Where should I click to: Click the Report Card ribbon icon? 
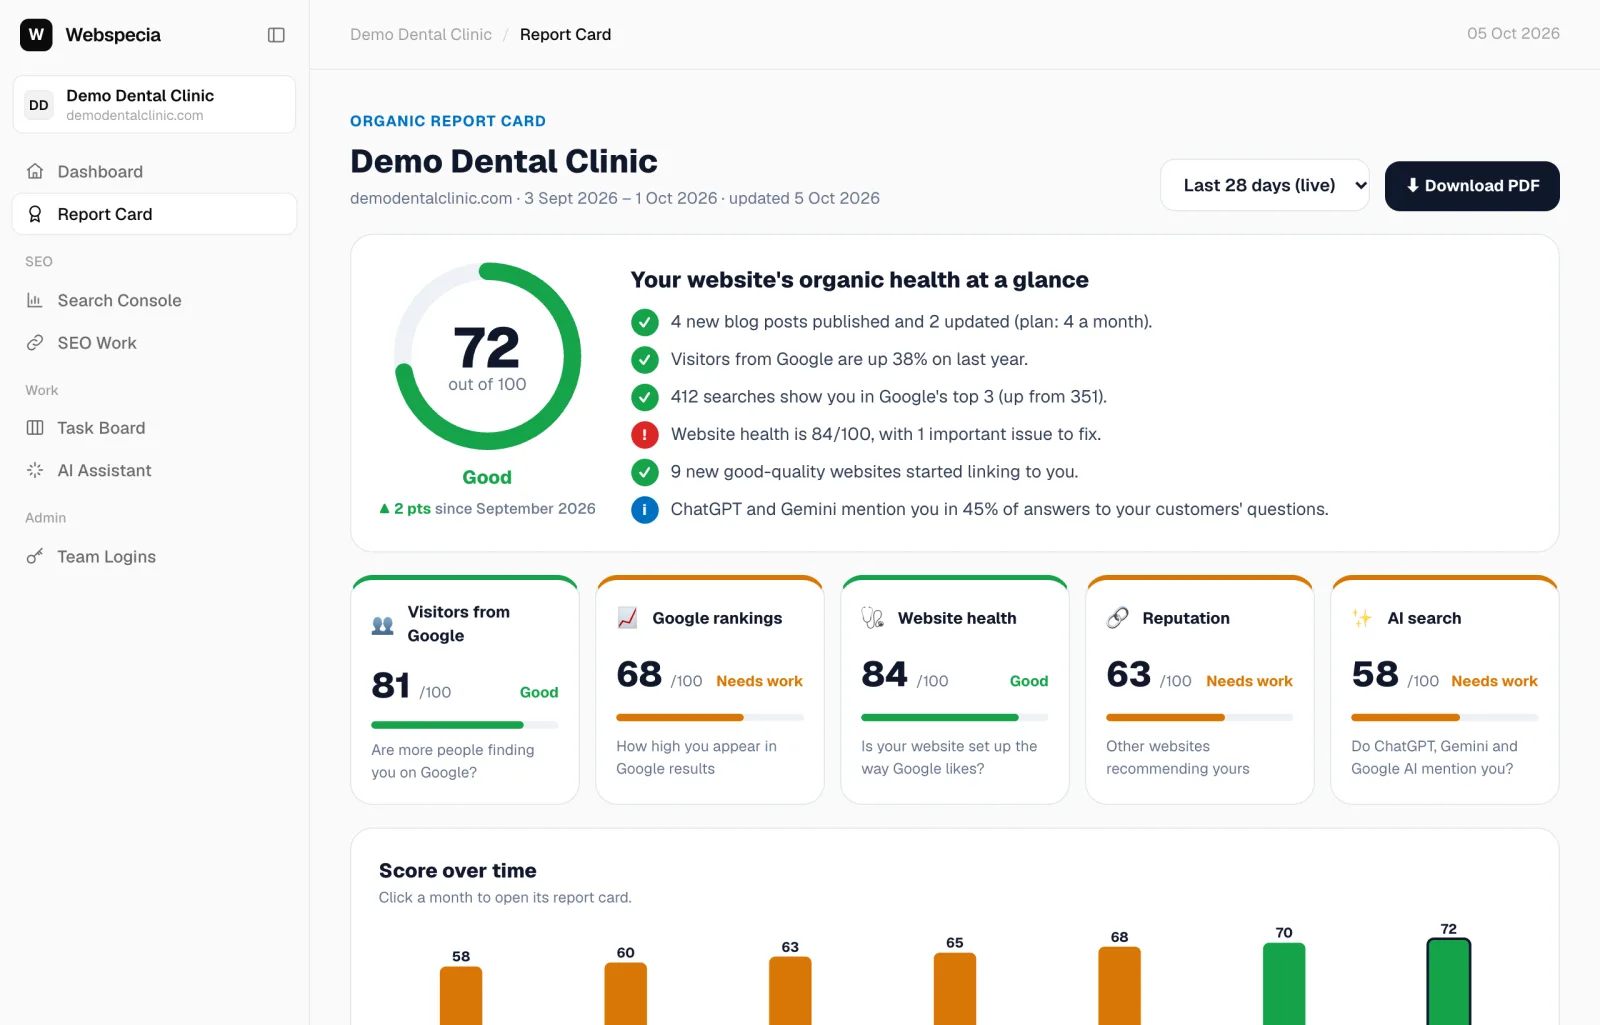35,214
